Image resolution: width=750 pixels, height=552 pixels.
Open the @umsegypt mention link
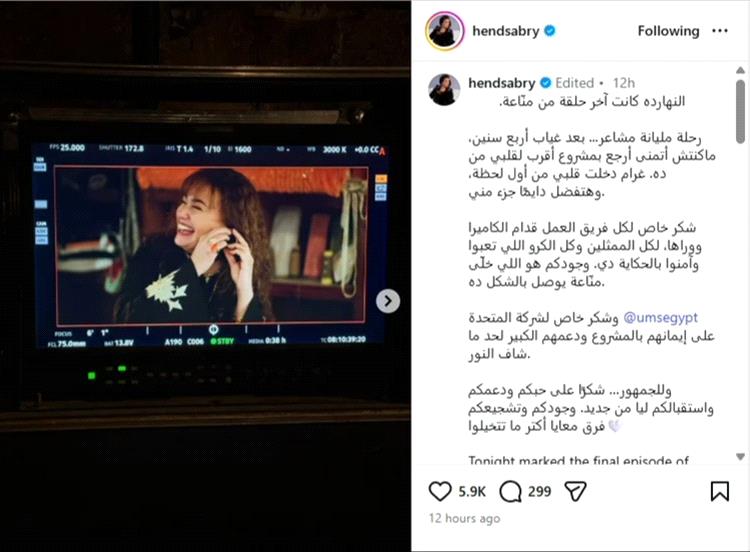pyautogui.click(x=661, y=318)
